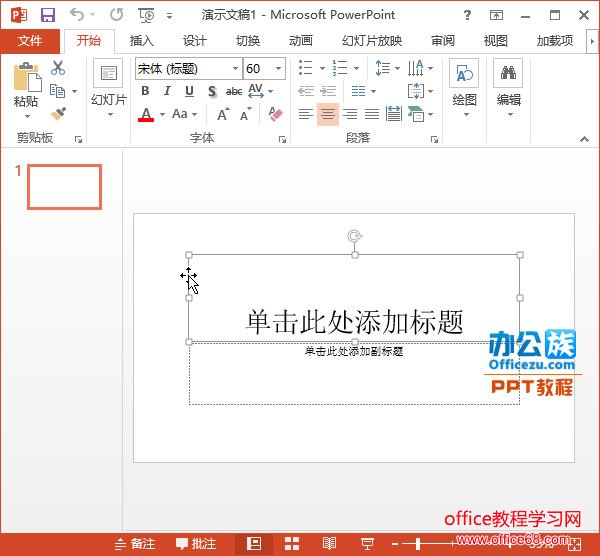Open Clipboard pane launcher in 剪贴板 group
The width and height of the screenshot is (600, 556).
[x=78, y=140]
